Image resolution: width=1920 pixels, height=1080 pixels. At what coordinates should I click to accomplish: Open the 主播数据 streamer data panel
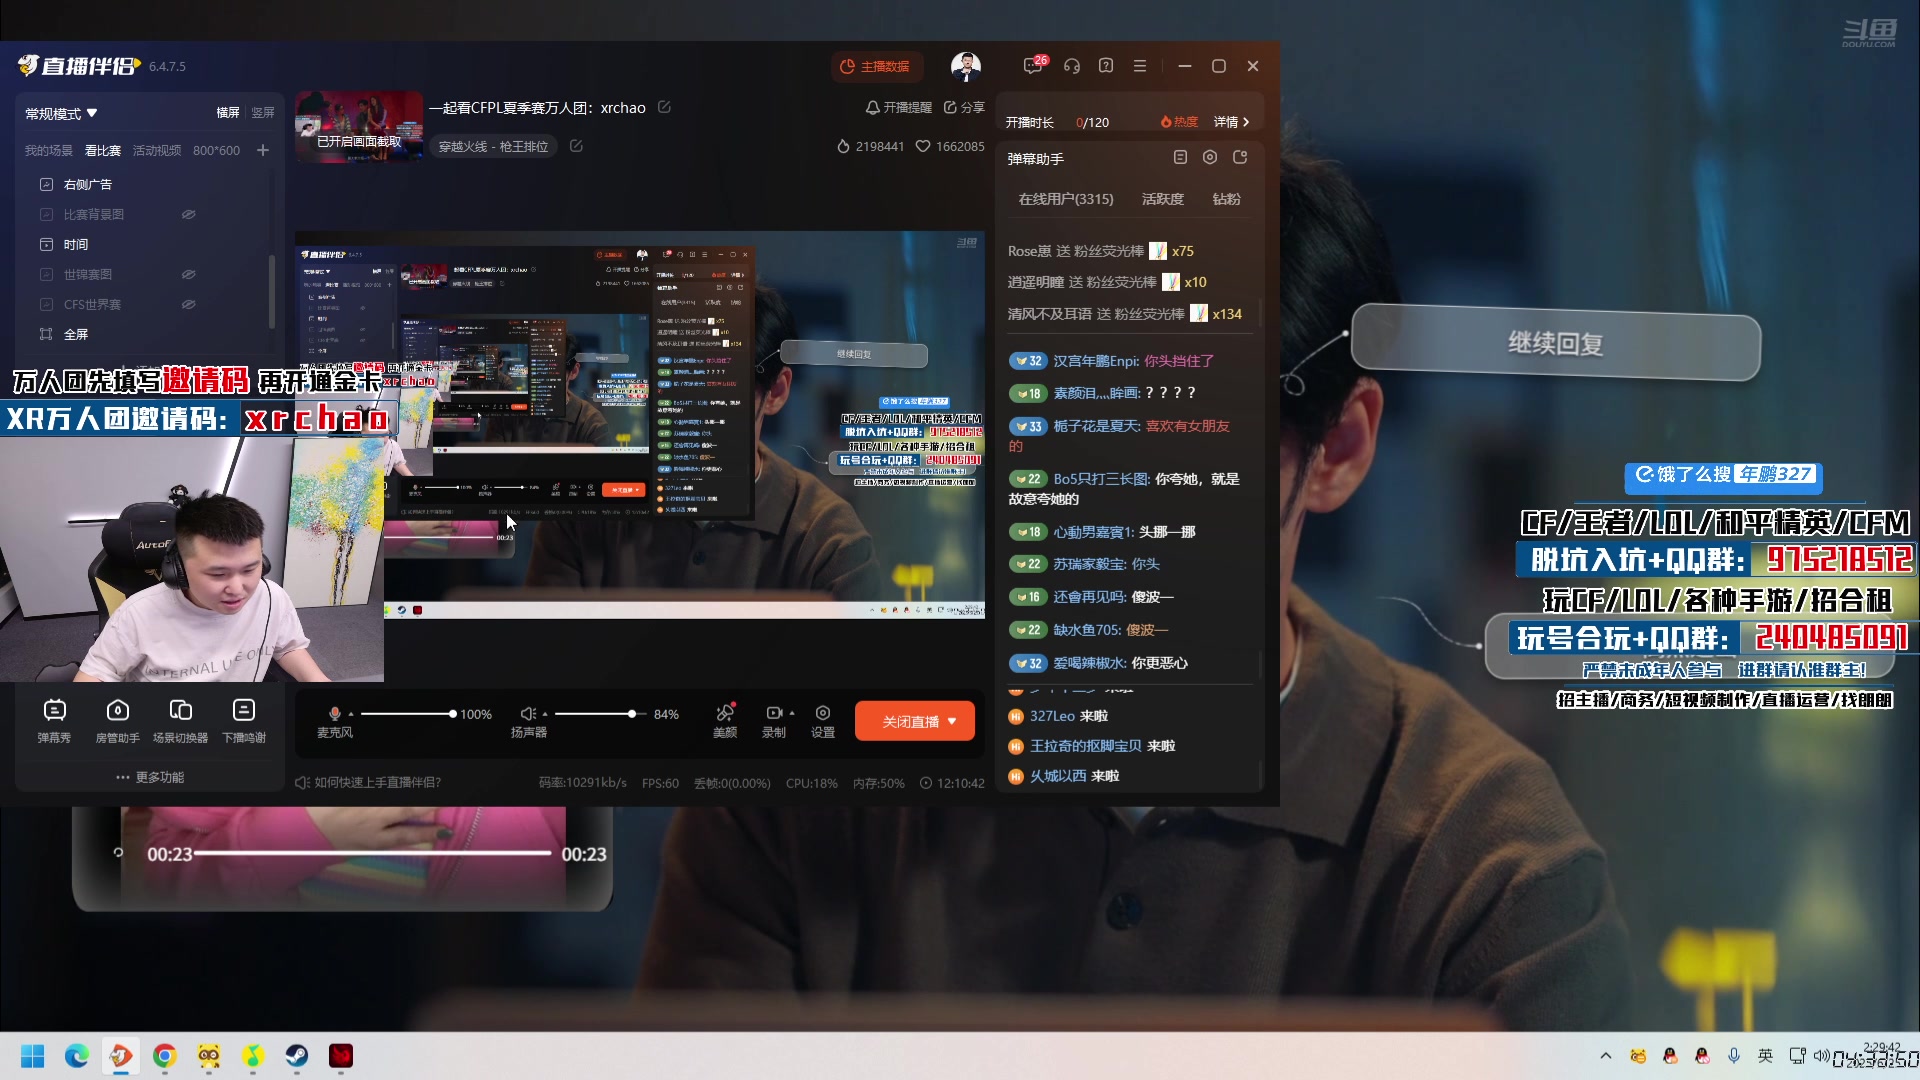point(875,67)
